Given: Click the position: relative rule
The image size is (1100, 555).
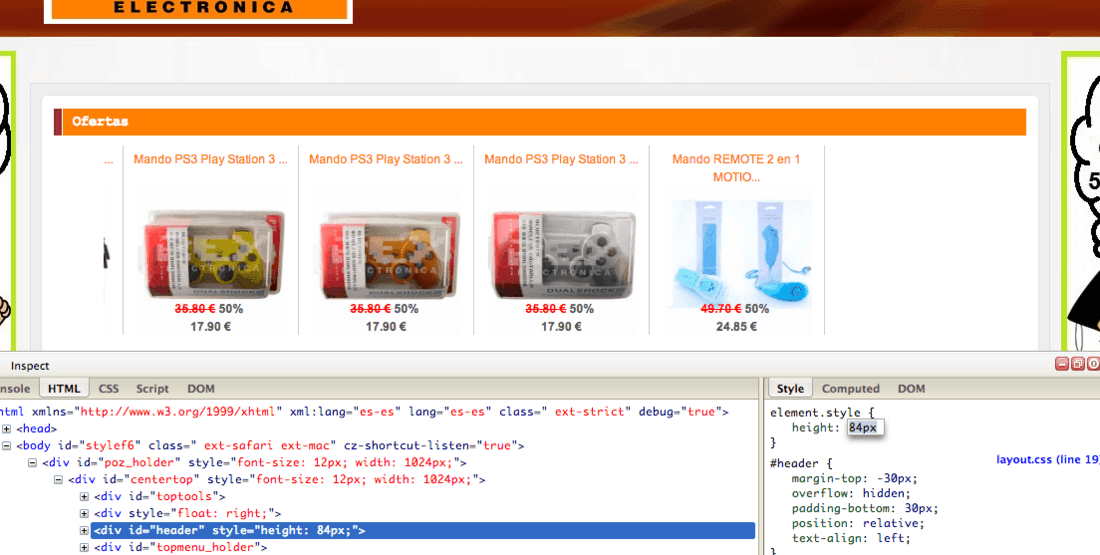Looking at the screenshot, I should pos(858,523).
